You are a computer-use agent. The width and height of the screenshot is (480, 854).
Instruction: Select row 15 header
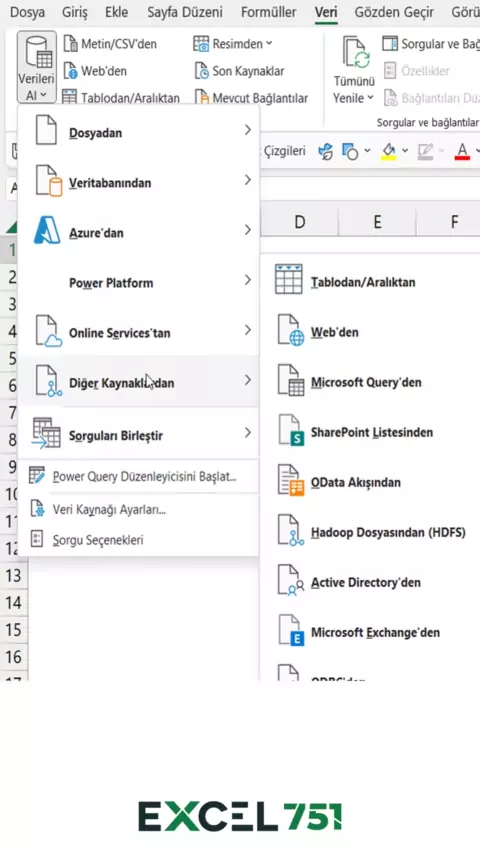13,630
